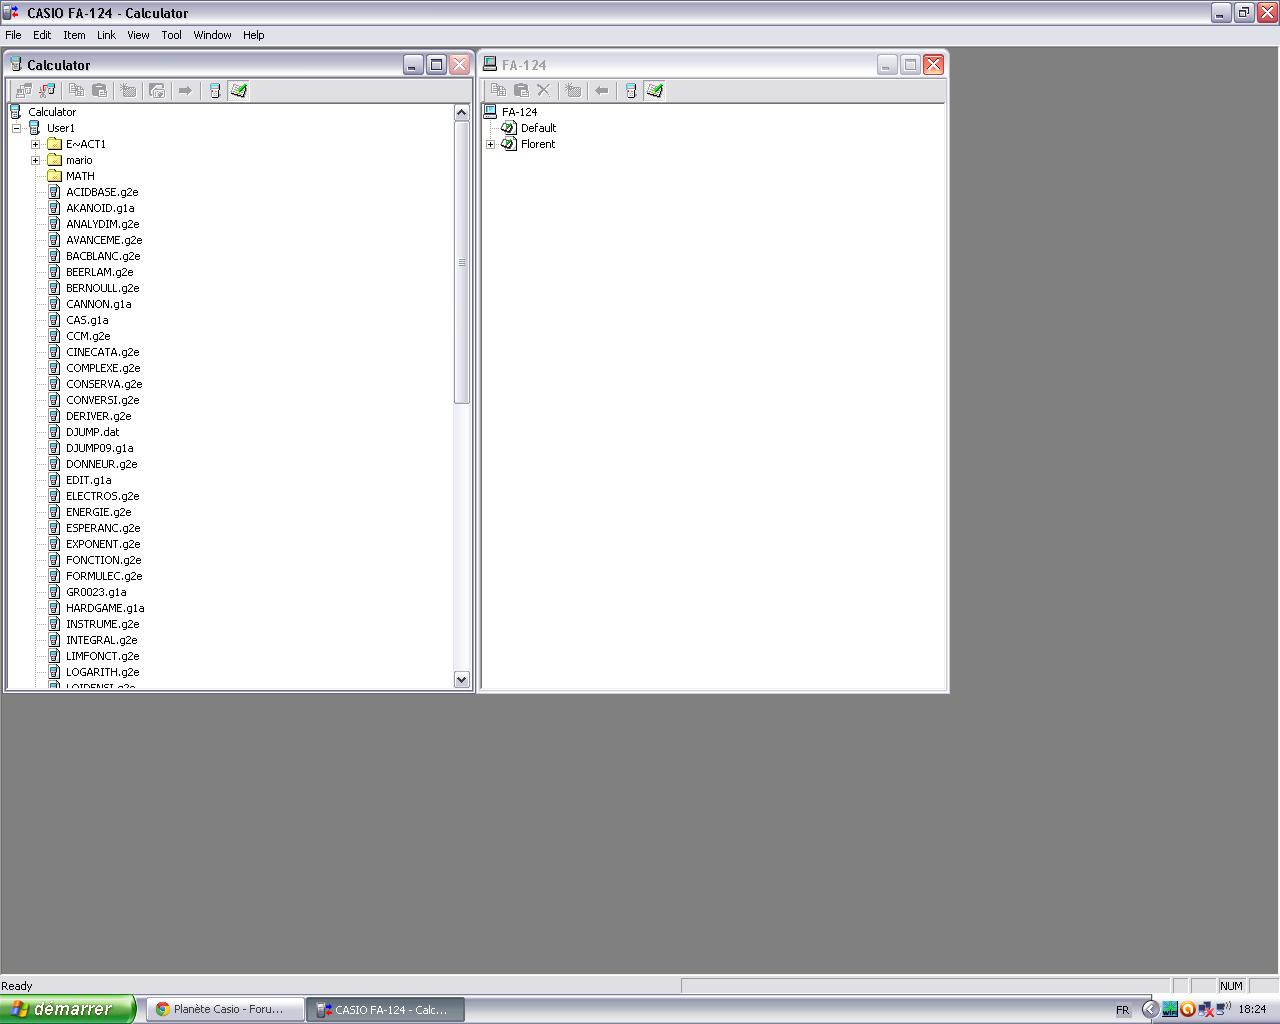Open the Item menu
The height and width of the screenshot is (1024, 1280).
click(x=74, y=35)
